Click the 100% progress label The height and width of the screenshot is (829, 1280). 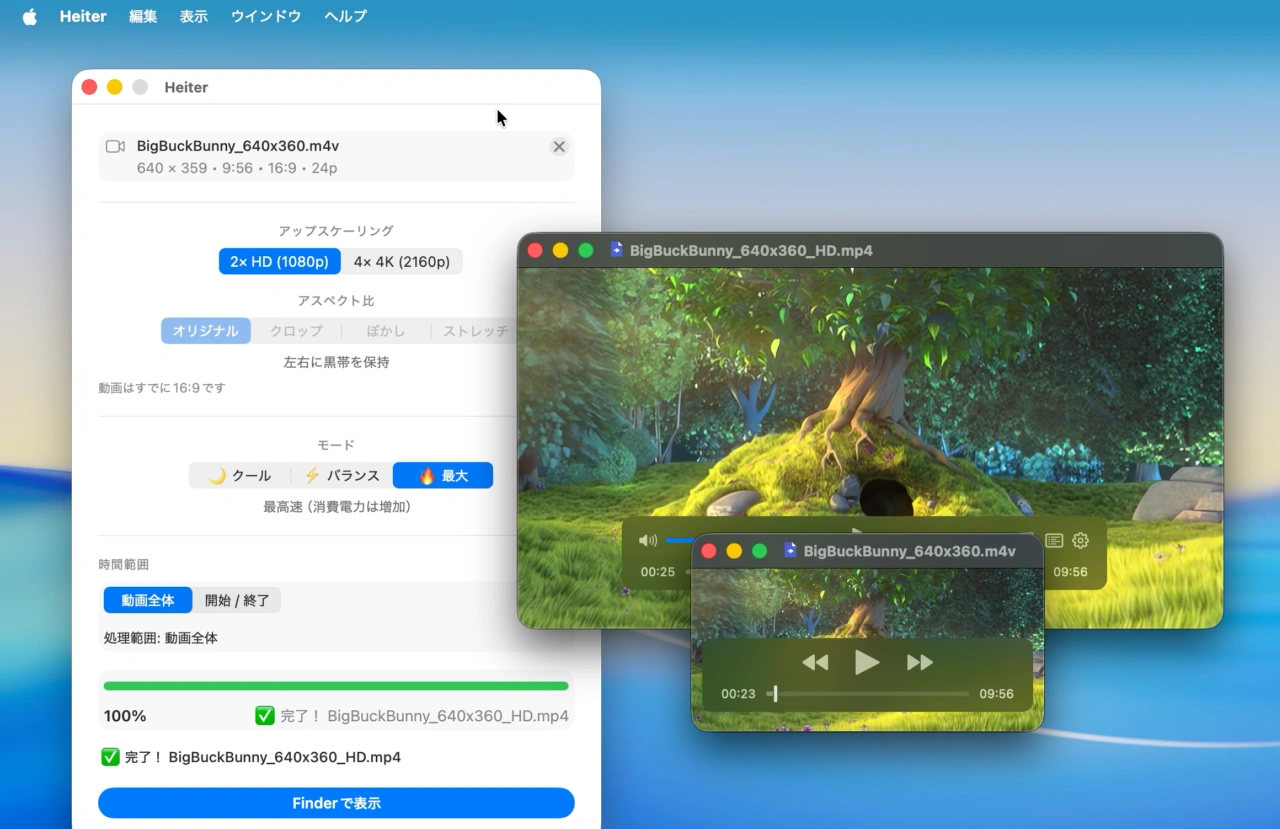(125, 716)
